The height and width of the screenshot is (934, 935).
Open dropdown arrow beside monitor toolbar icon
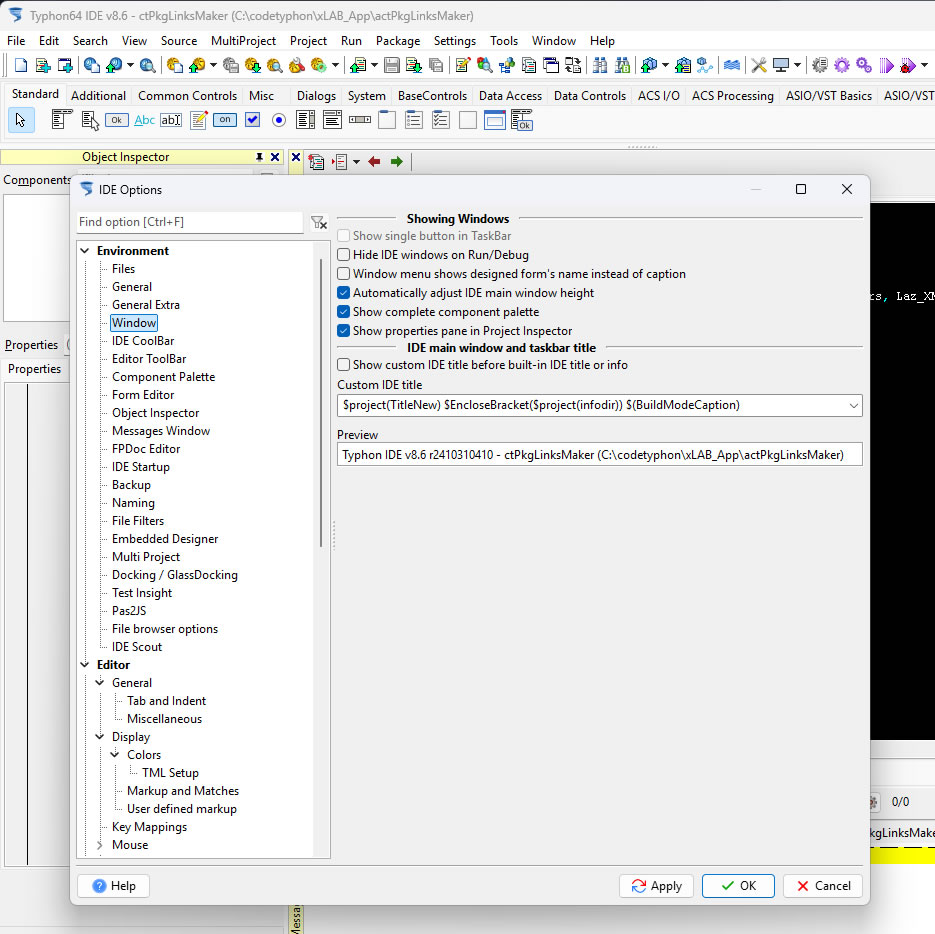[x=797, y=65]
